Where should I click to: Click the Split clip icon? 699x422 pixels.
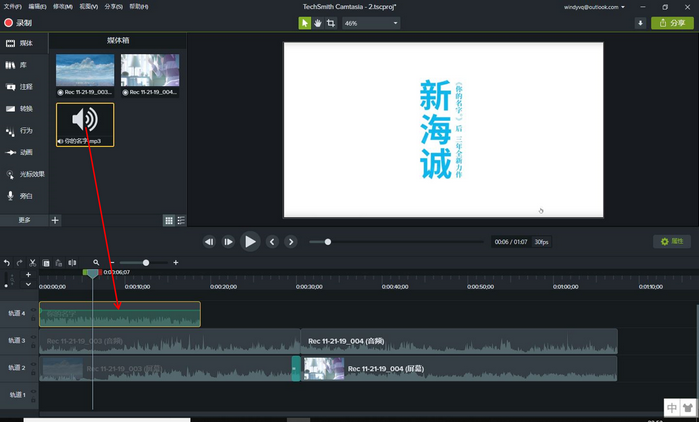(x=72, y=263)
